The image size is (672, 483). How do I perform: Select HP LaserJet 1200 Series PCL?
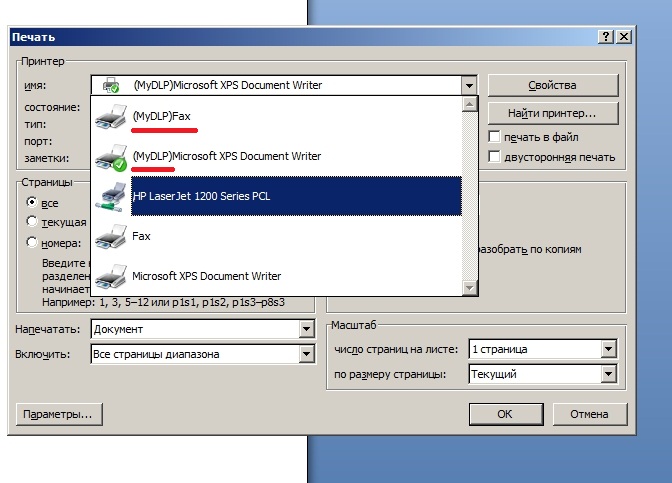point(277,196)
